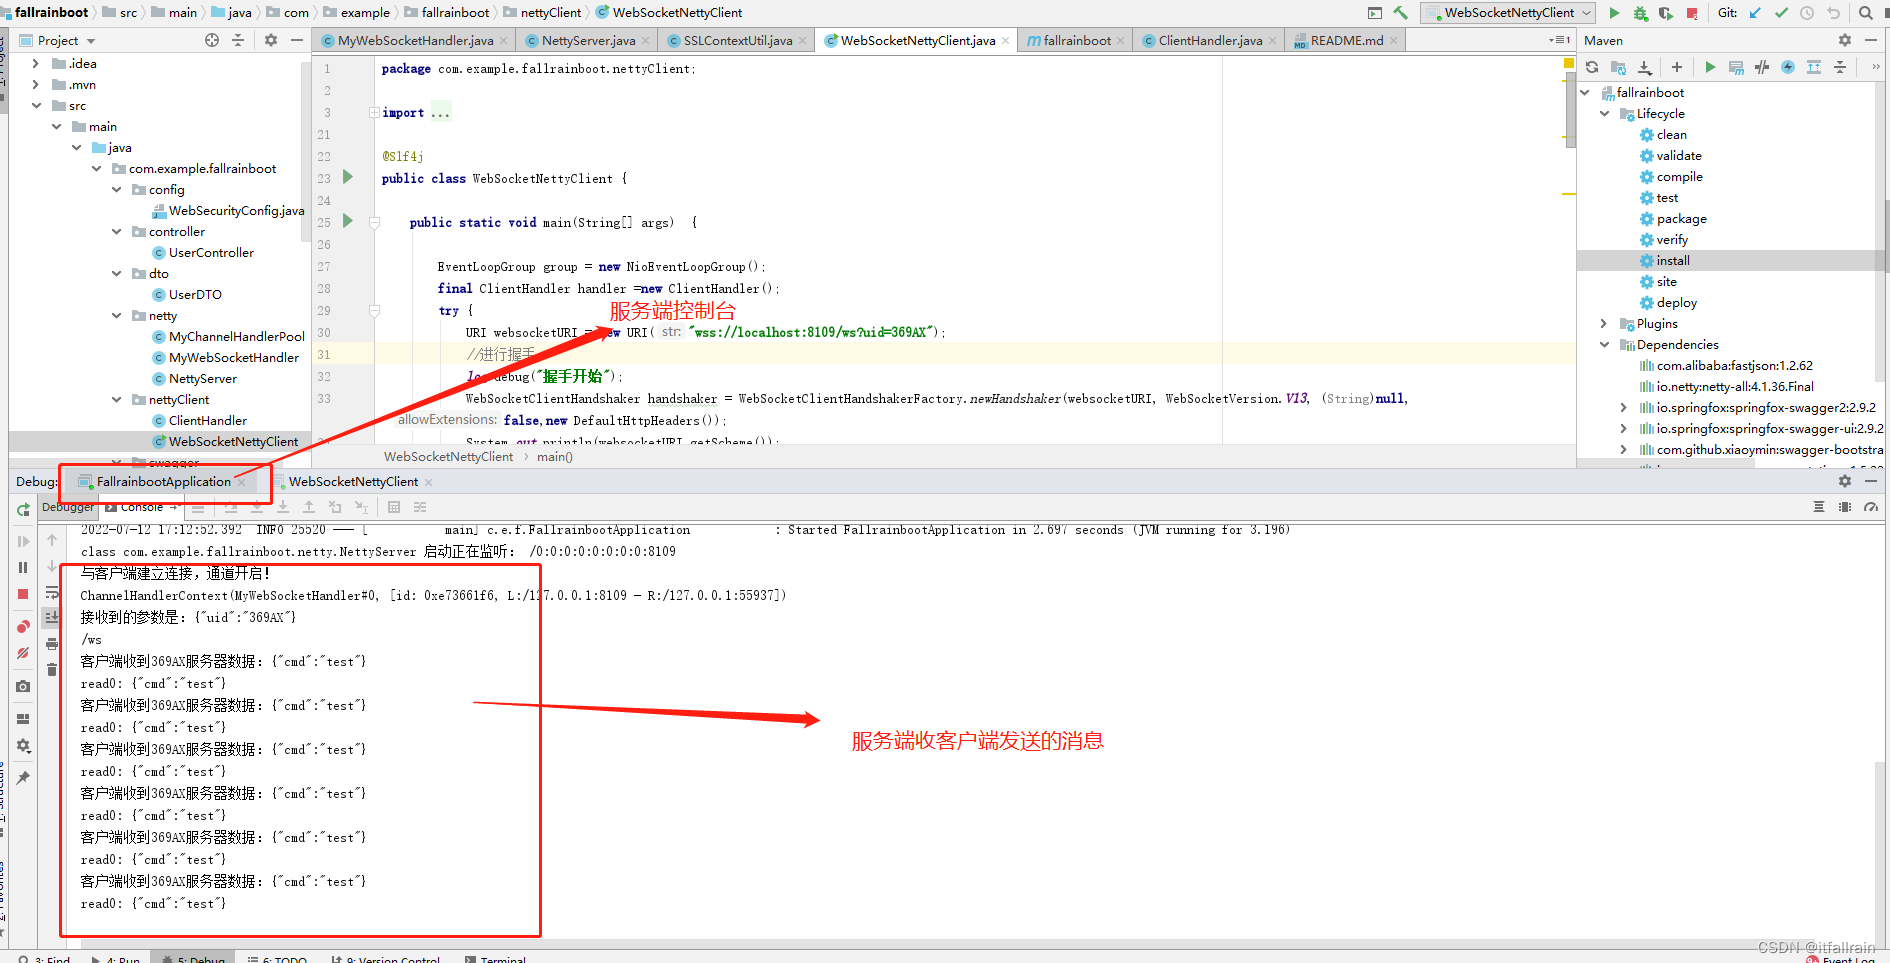This screenshot has width=1890, height=963.
Task: Pin the debug tab
Action: (x=23, y=777)
